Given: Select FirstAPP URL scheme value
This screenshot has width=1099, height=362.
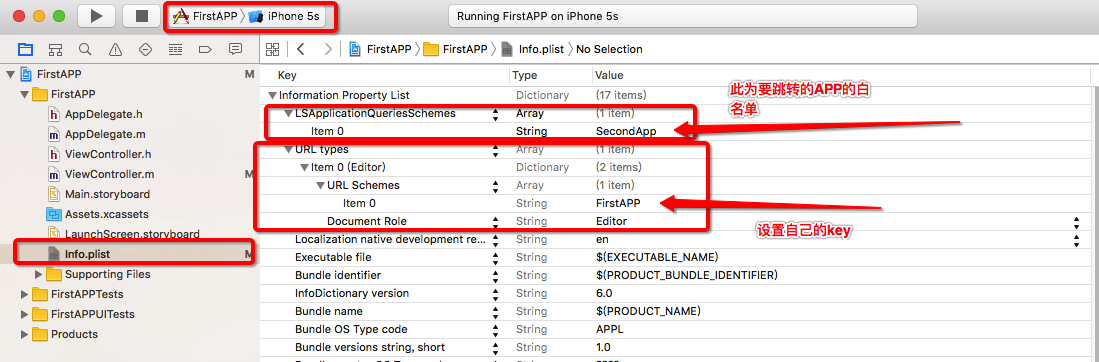Looking at the screenshot, I should [x=617, y=203].
